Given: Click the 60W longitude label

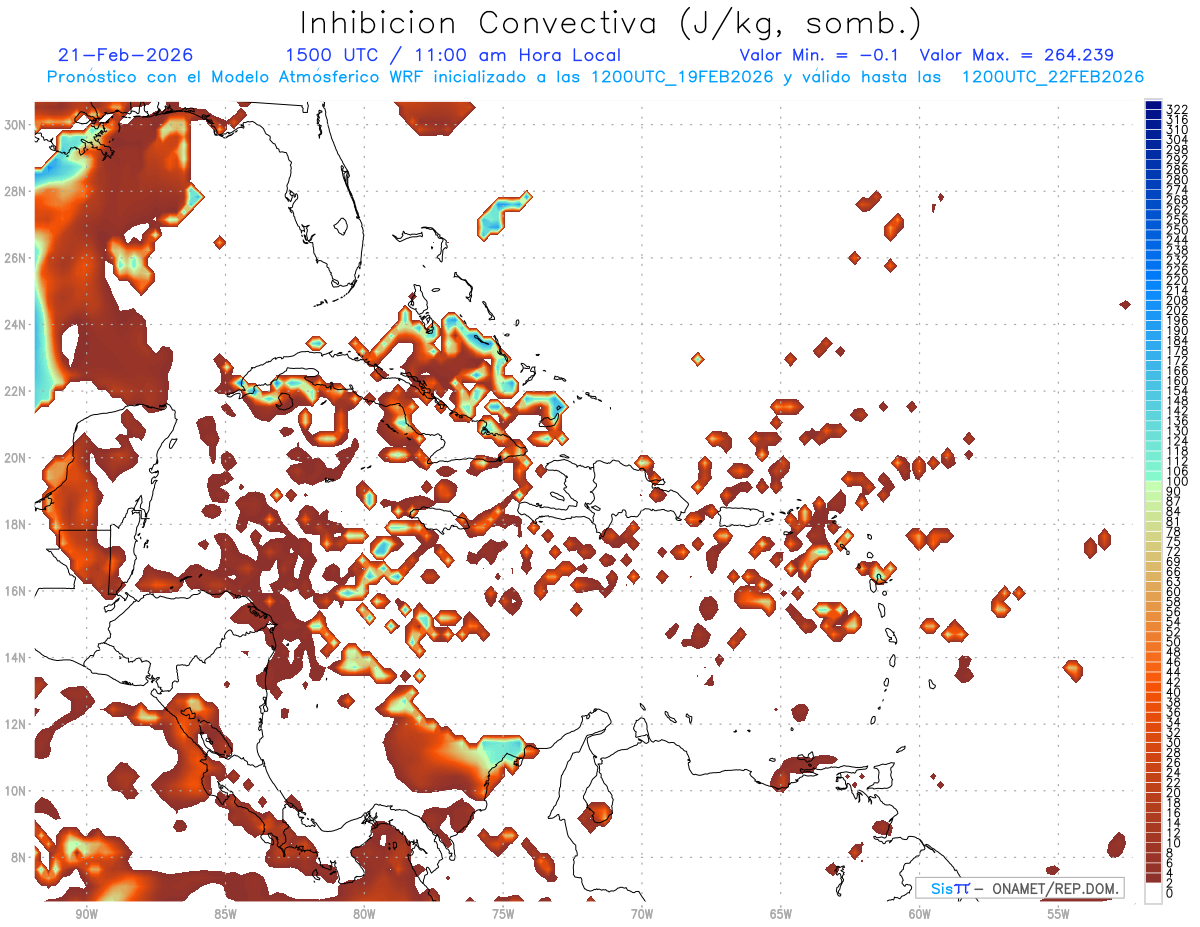Looking at the screenshot, I should [x=920, y=915].
